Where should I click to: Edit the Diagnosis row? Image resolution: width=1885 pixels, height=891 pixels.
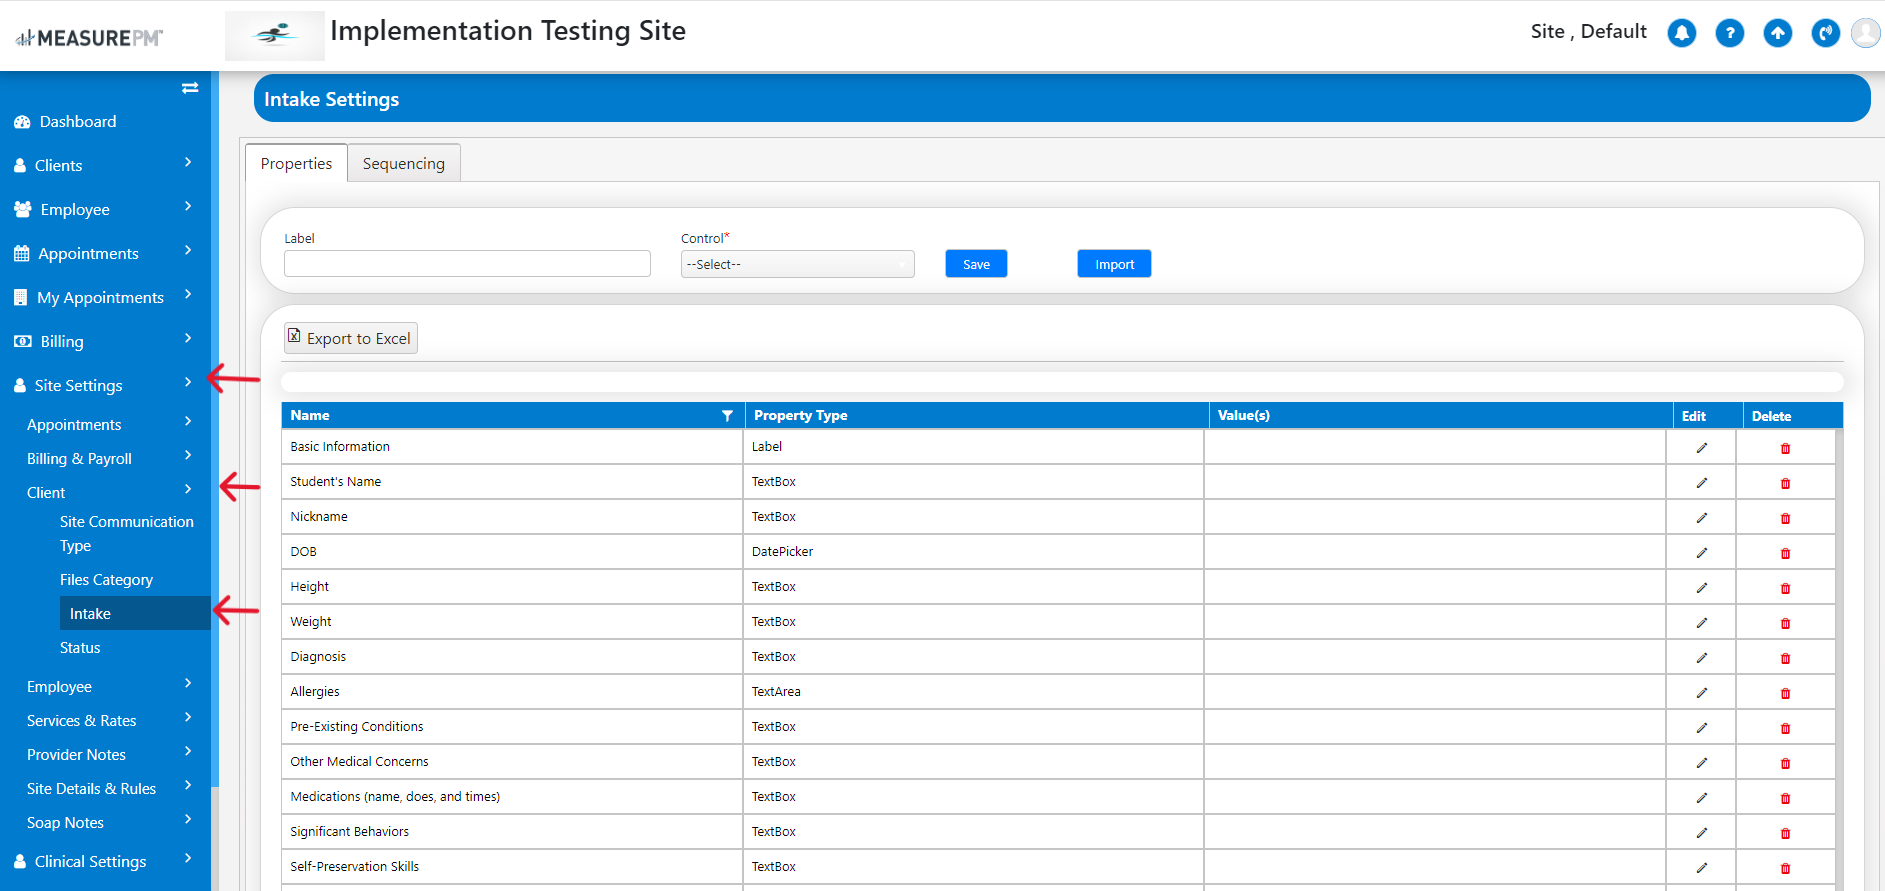(1701, 658)
